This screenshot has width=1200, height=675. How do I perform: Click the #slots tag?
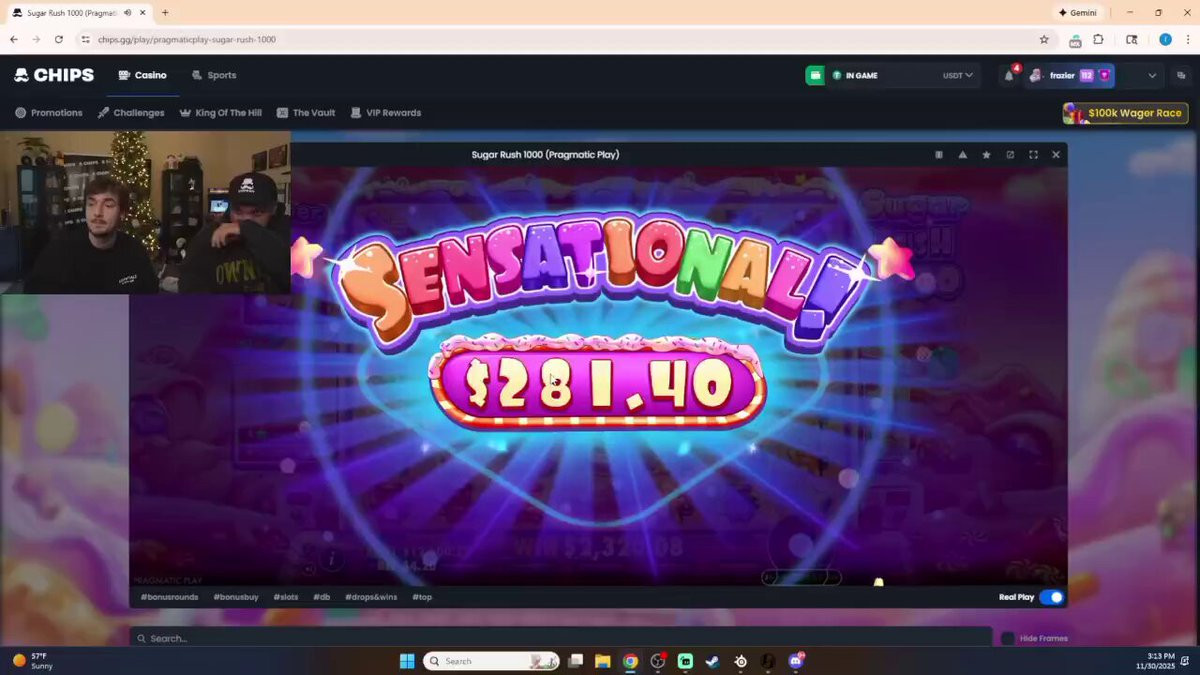tap(286, 597)
